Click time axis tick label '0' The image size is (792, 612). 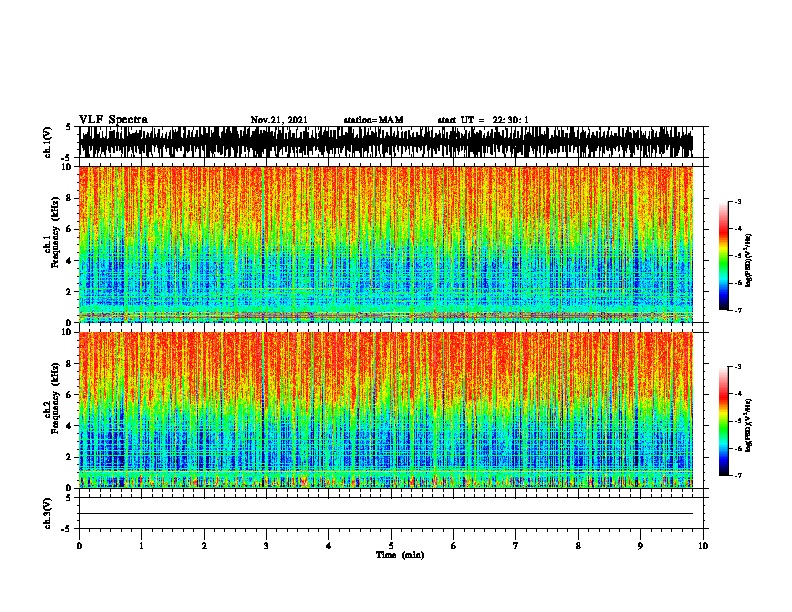pos(79,546)
